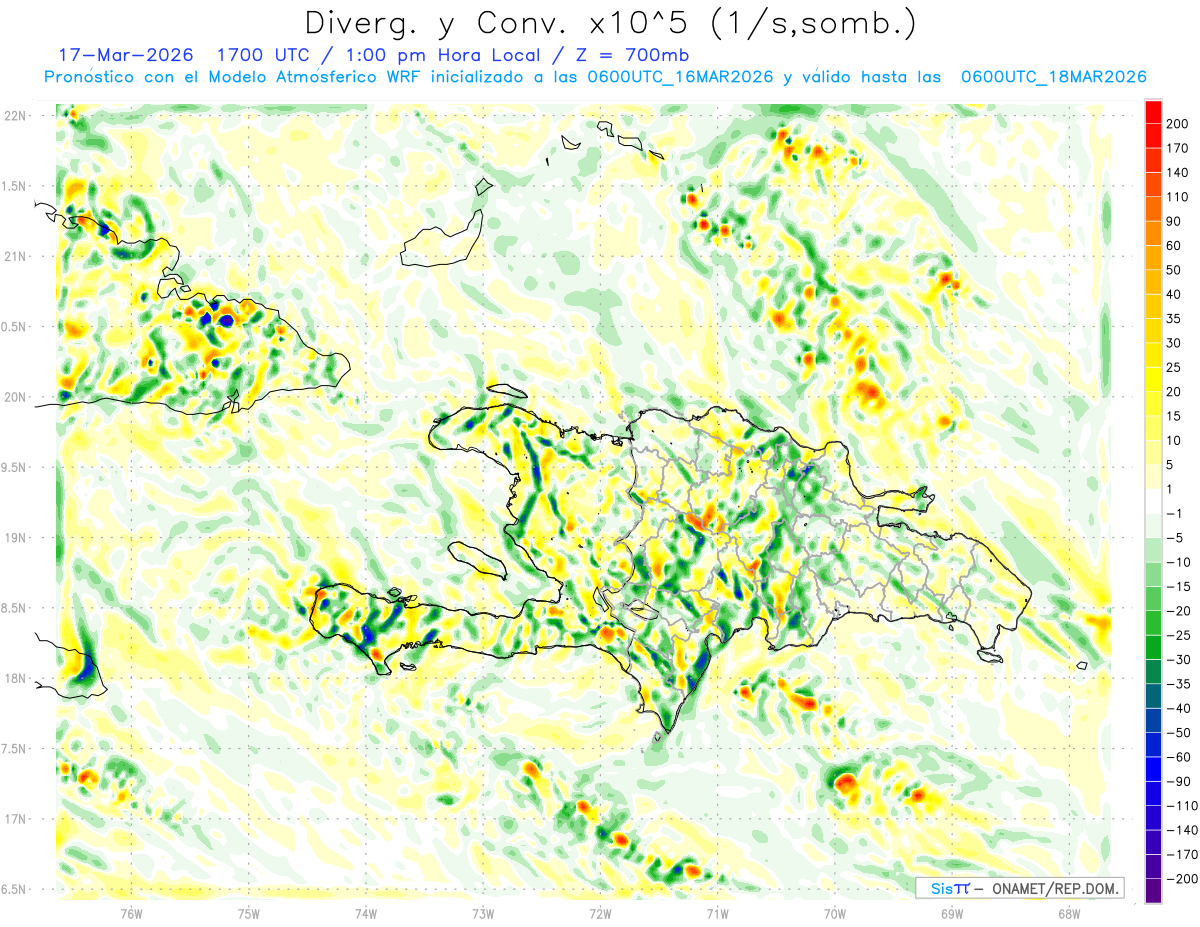Click the "68W" longitude label
Viewport: 1200px width, 927px height.
[1069, 913]
